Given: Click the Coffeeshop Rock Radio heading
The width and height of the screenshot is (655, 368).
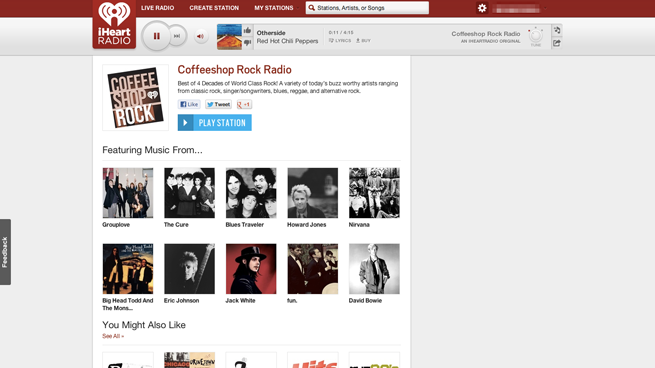Looking at the screenshot, I should point(234,70).
